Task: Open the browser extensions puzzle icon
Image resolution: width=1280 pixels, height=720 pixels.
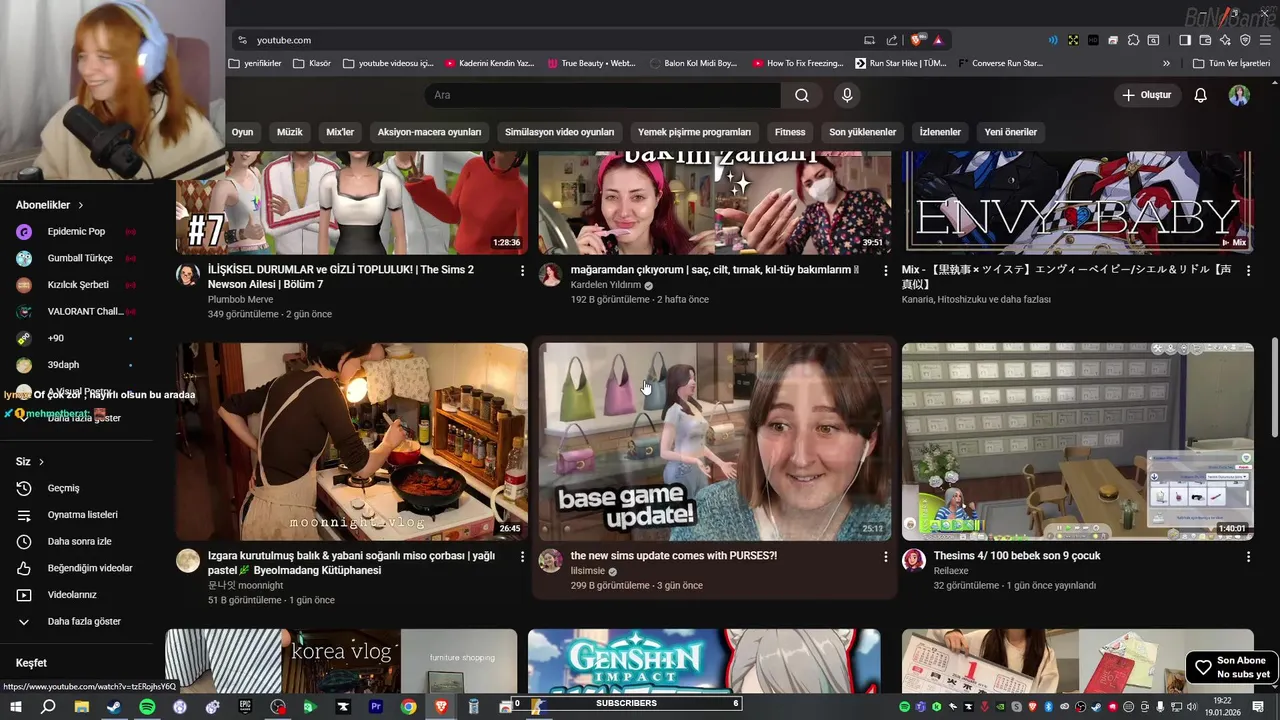Action: (1133, 40)
